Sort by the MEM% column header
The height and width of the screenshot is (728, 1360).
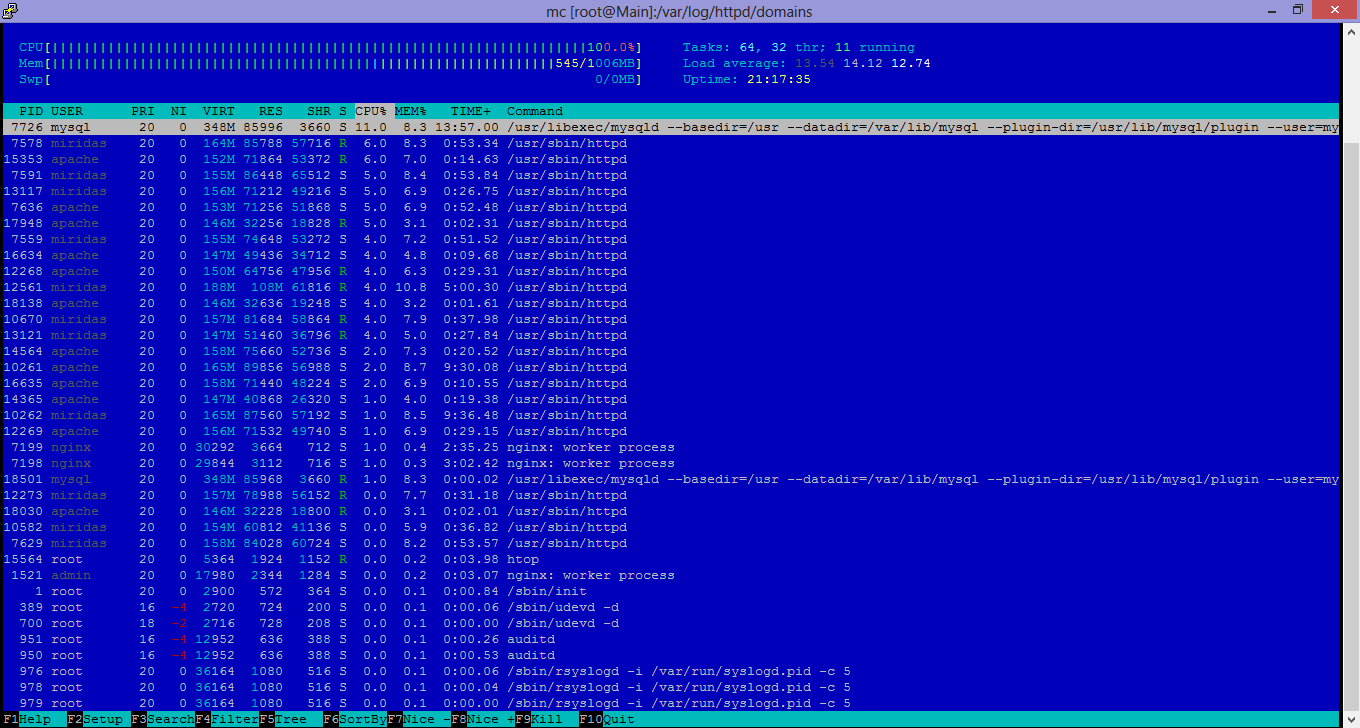coord(411,111)
